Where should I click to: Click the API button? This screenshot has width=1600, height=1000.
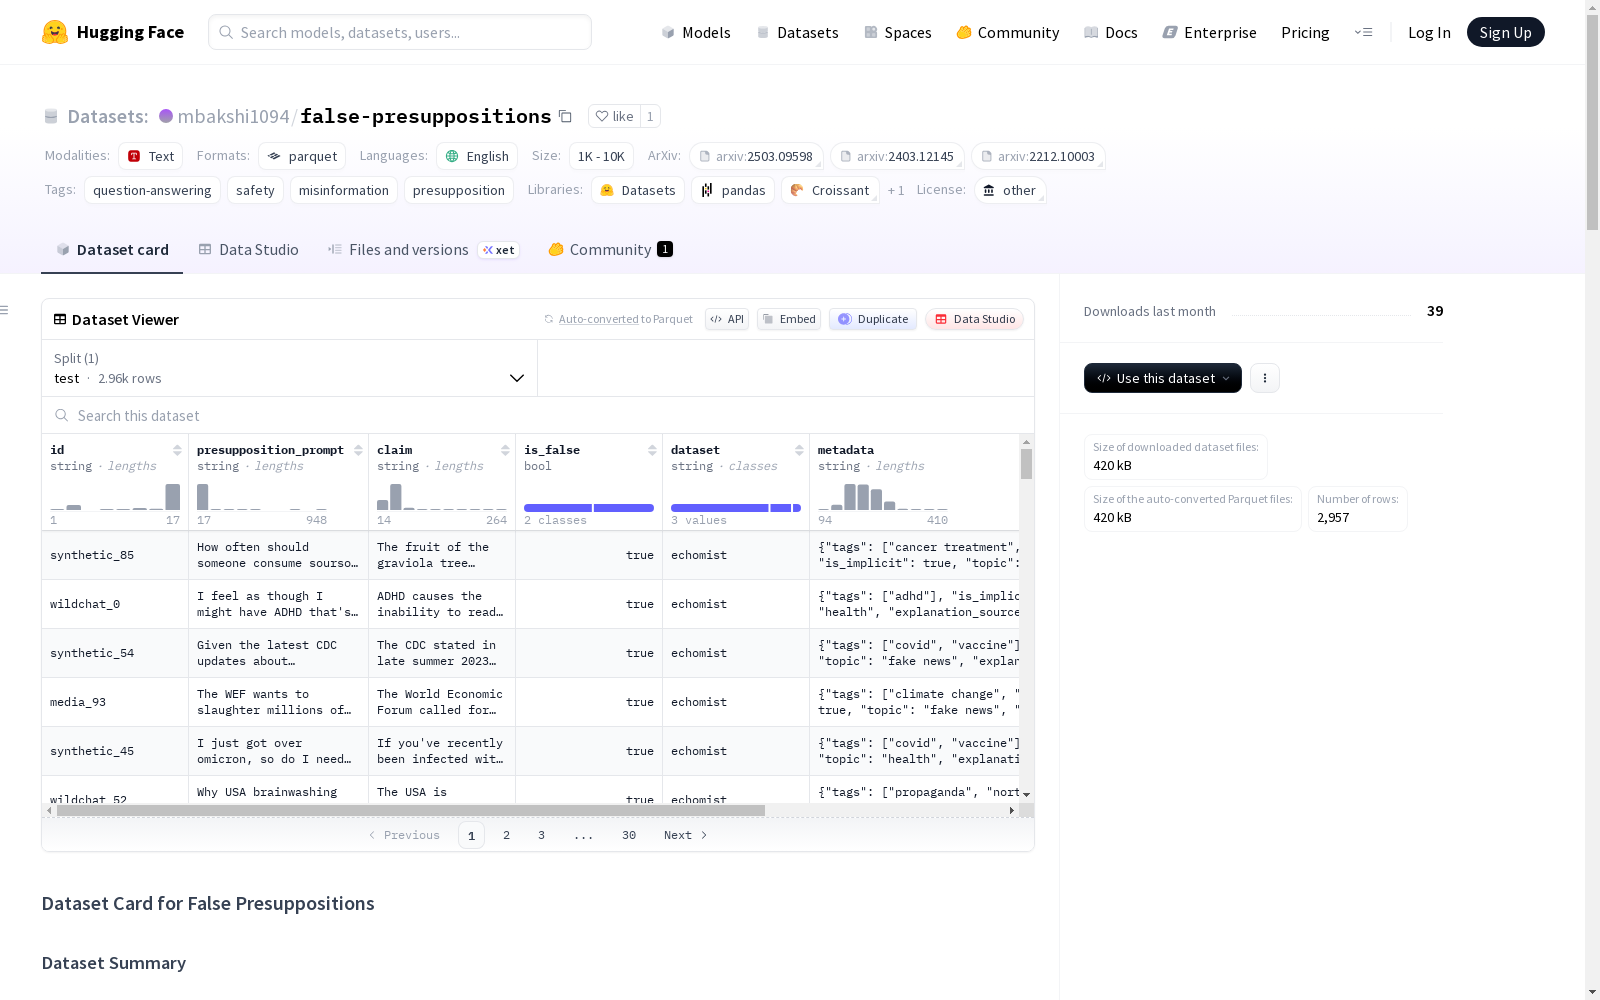pyautogui.click(x=727, y=319)
